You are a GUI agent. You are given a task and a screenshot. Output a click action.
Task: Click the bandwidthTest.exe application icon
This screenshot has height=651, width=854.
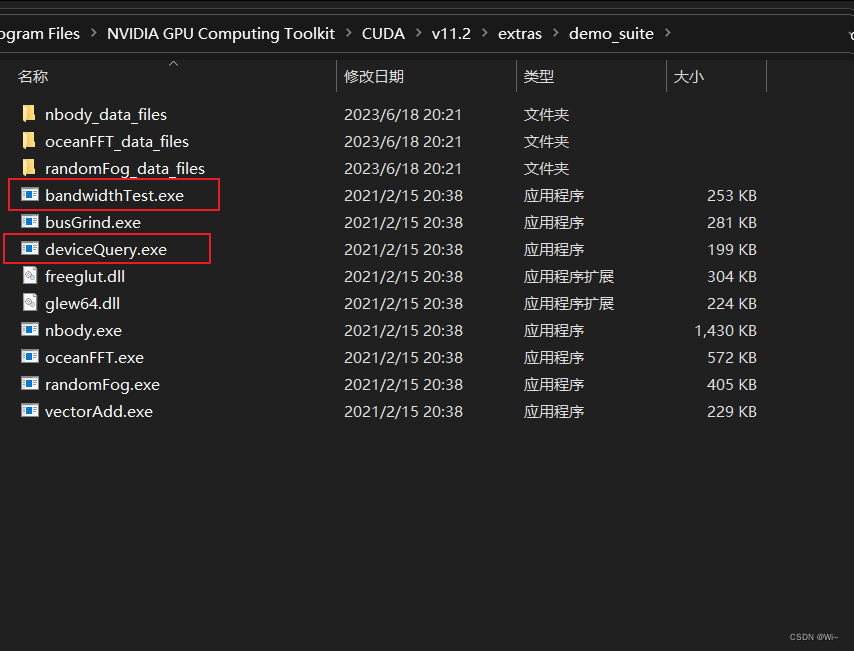tap(30, 194)
